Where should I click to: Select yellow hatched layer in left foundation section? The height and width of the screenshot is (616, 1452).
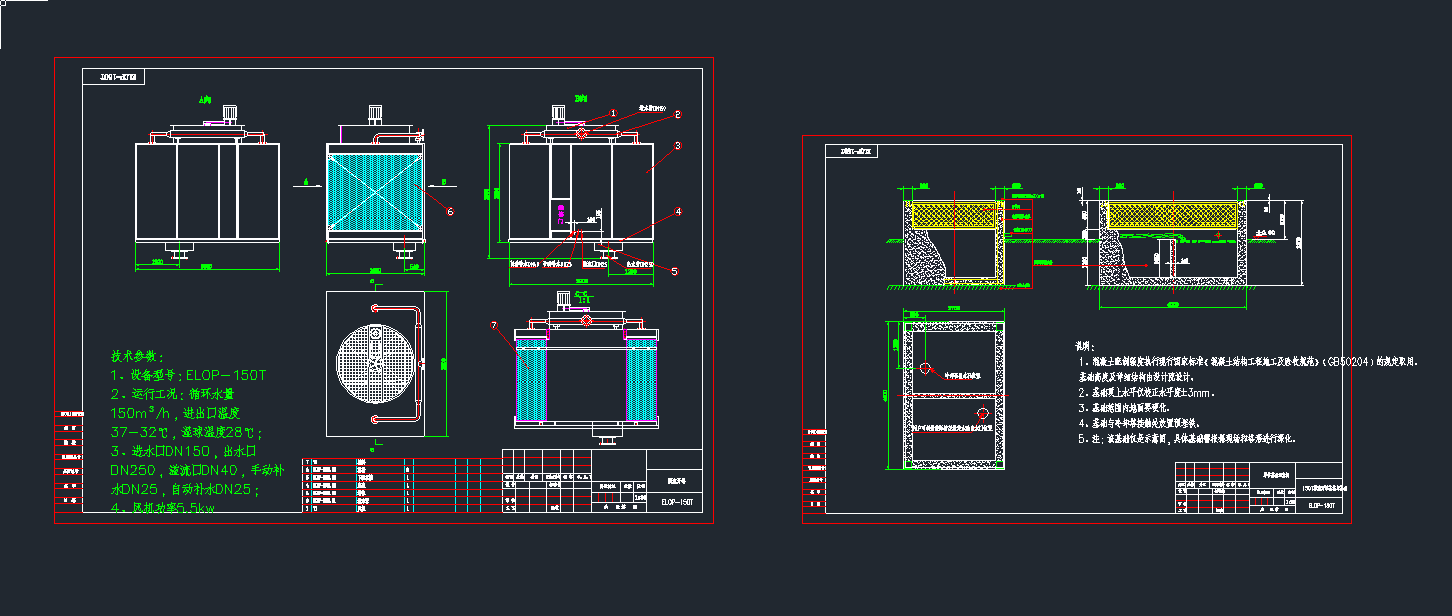tap(955, 215)
